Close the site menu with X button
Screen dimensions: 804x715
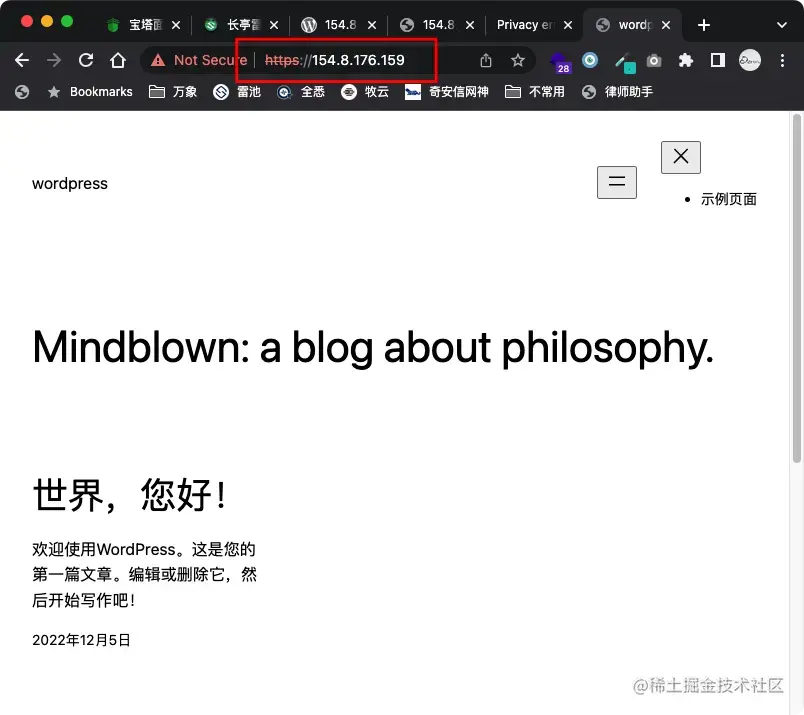(x=680, y=157)
